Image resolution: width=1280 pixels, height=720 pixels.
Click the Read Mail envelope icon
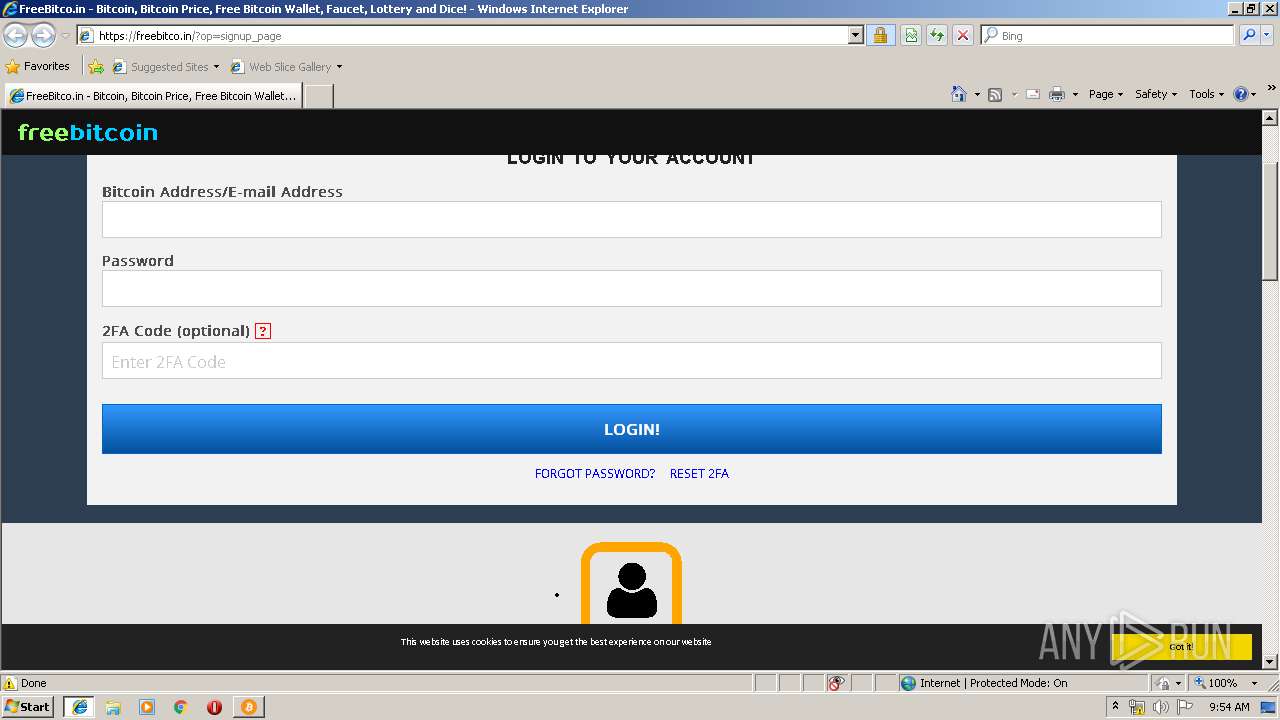[x=1033, y=94]
